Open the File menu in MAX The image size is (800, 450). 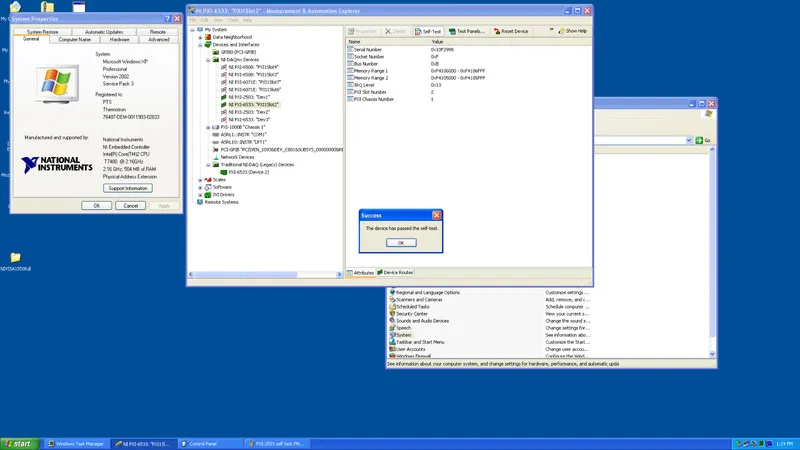point(193,20)
